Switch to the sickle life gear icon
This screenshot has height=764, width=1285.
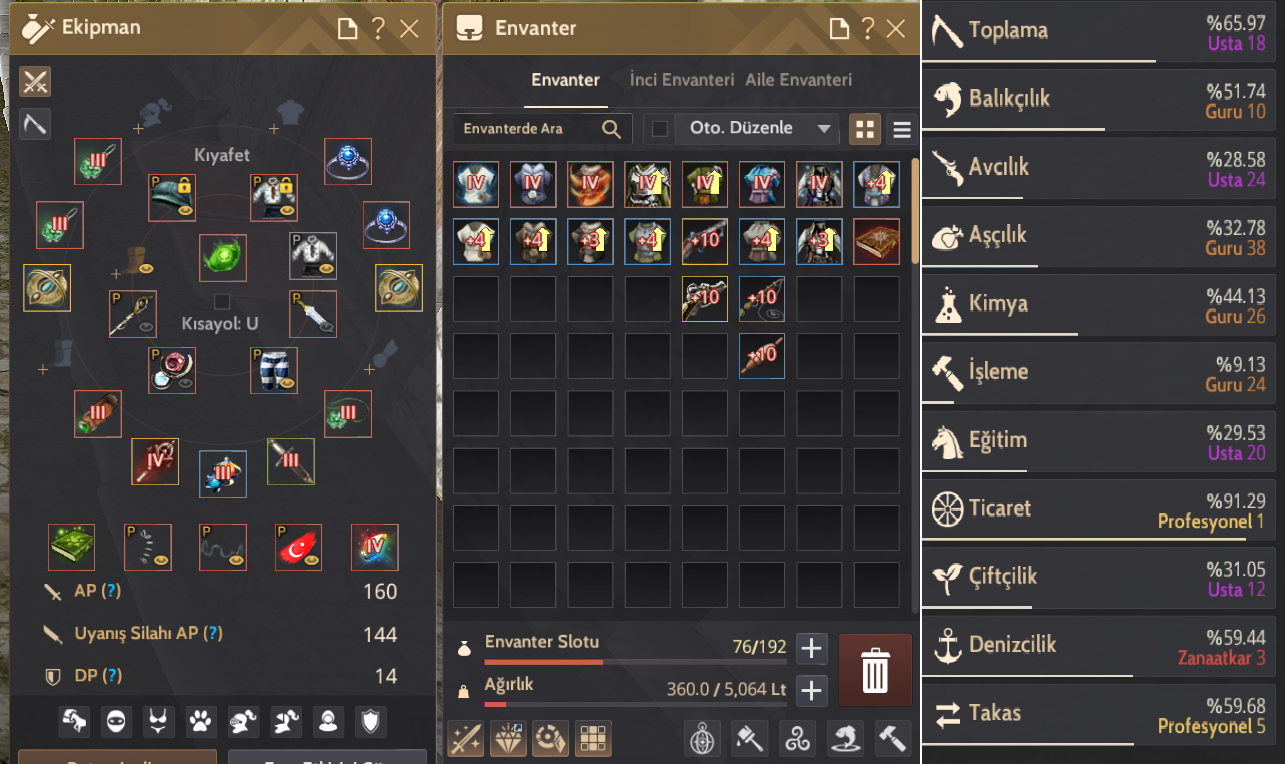(35, 124)
